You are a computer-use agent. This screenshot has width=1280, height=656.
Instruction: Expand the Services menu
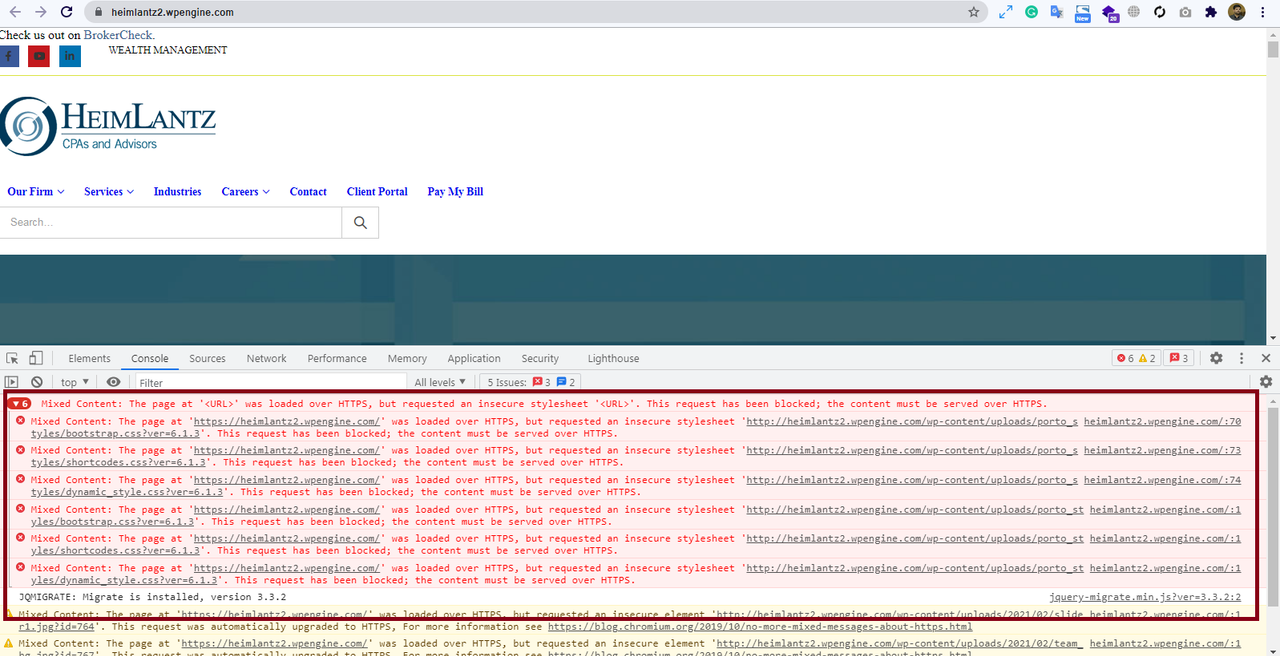click(x=109, y=192)
